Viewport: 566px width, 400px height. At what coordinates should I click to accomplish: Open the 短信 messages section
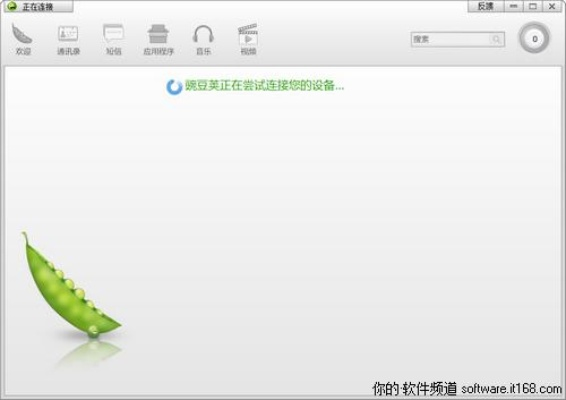coord(113,40)
